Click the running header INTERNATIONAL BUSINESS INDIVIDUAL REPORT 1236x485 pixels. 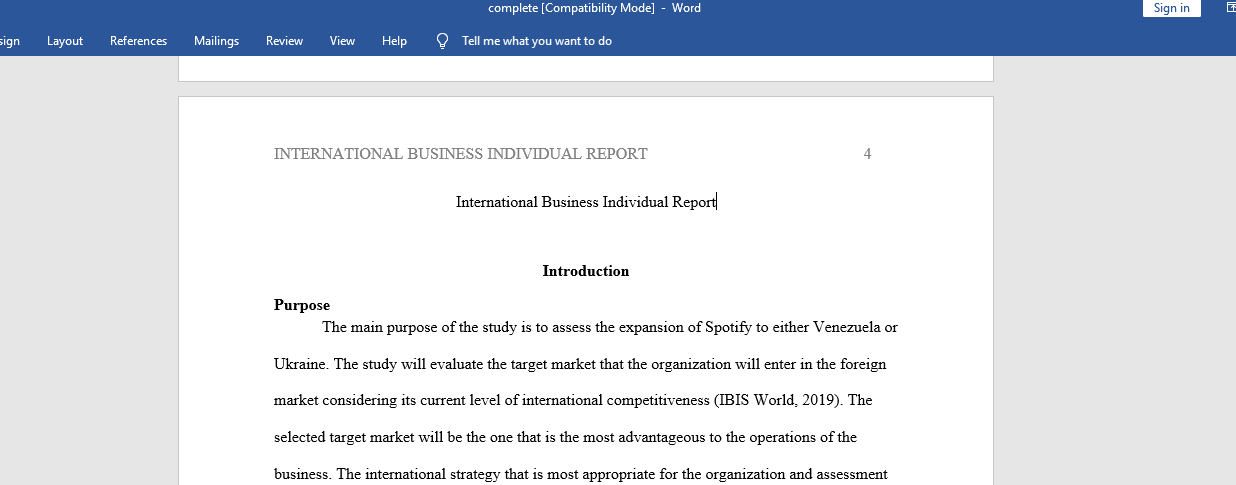461,154
